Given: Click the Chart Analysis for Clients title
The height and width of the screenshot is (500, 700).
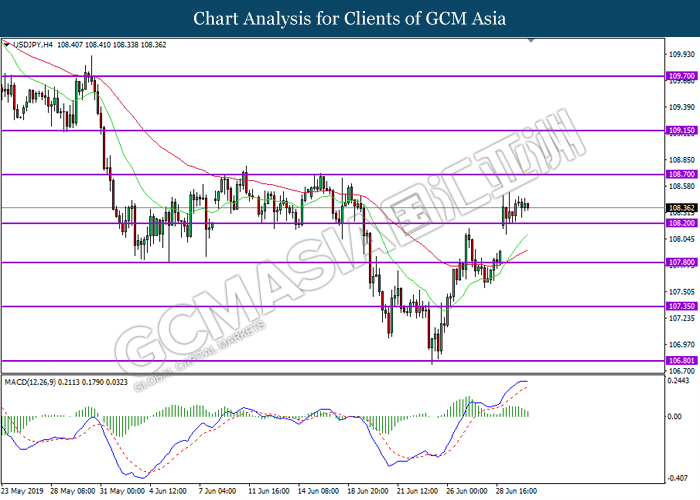Looking at the screenshot, I should tap(350, 19).
